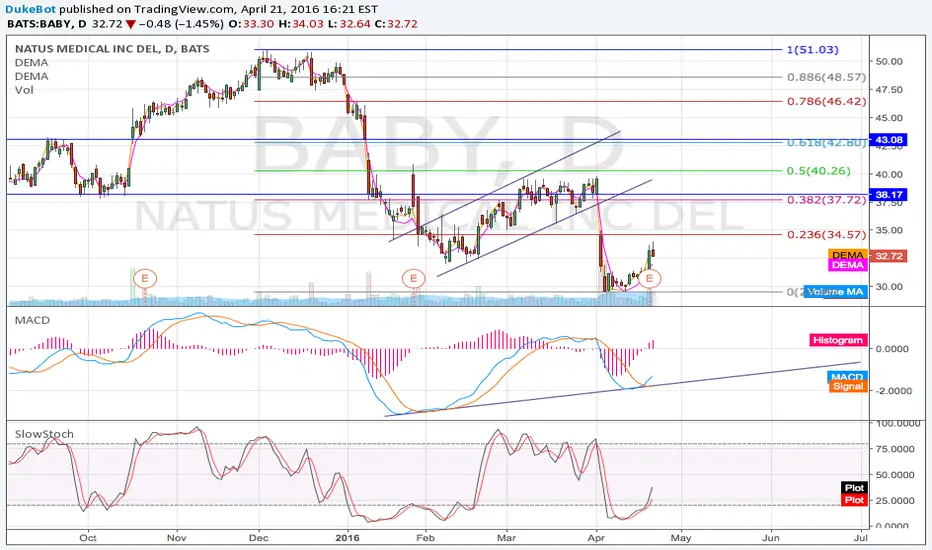
Task: Click the earnings E marker in late October
Action: pyautogui.click(x=144, y=278)
